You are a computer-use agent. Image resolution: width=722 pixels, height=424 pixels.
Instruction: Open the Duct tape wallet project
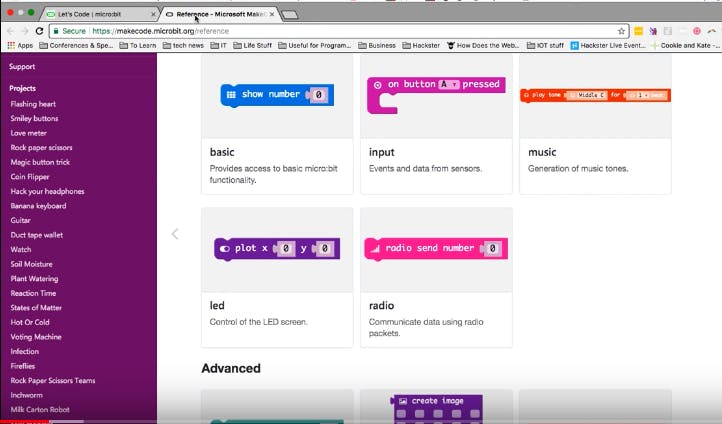(x=36, y=235)
